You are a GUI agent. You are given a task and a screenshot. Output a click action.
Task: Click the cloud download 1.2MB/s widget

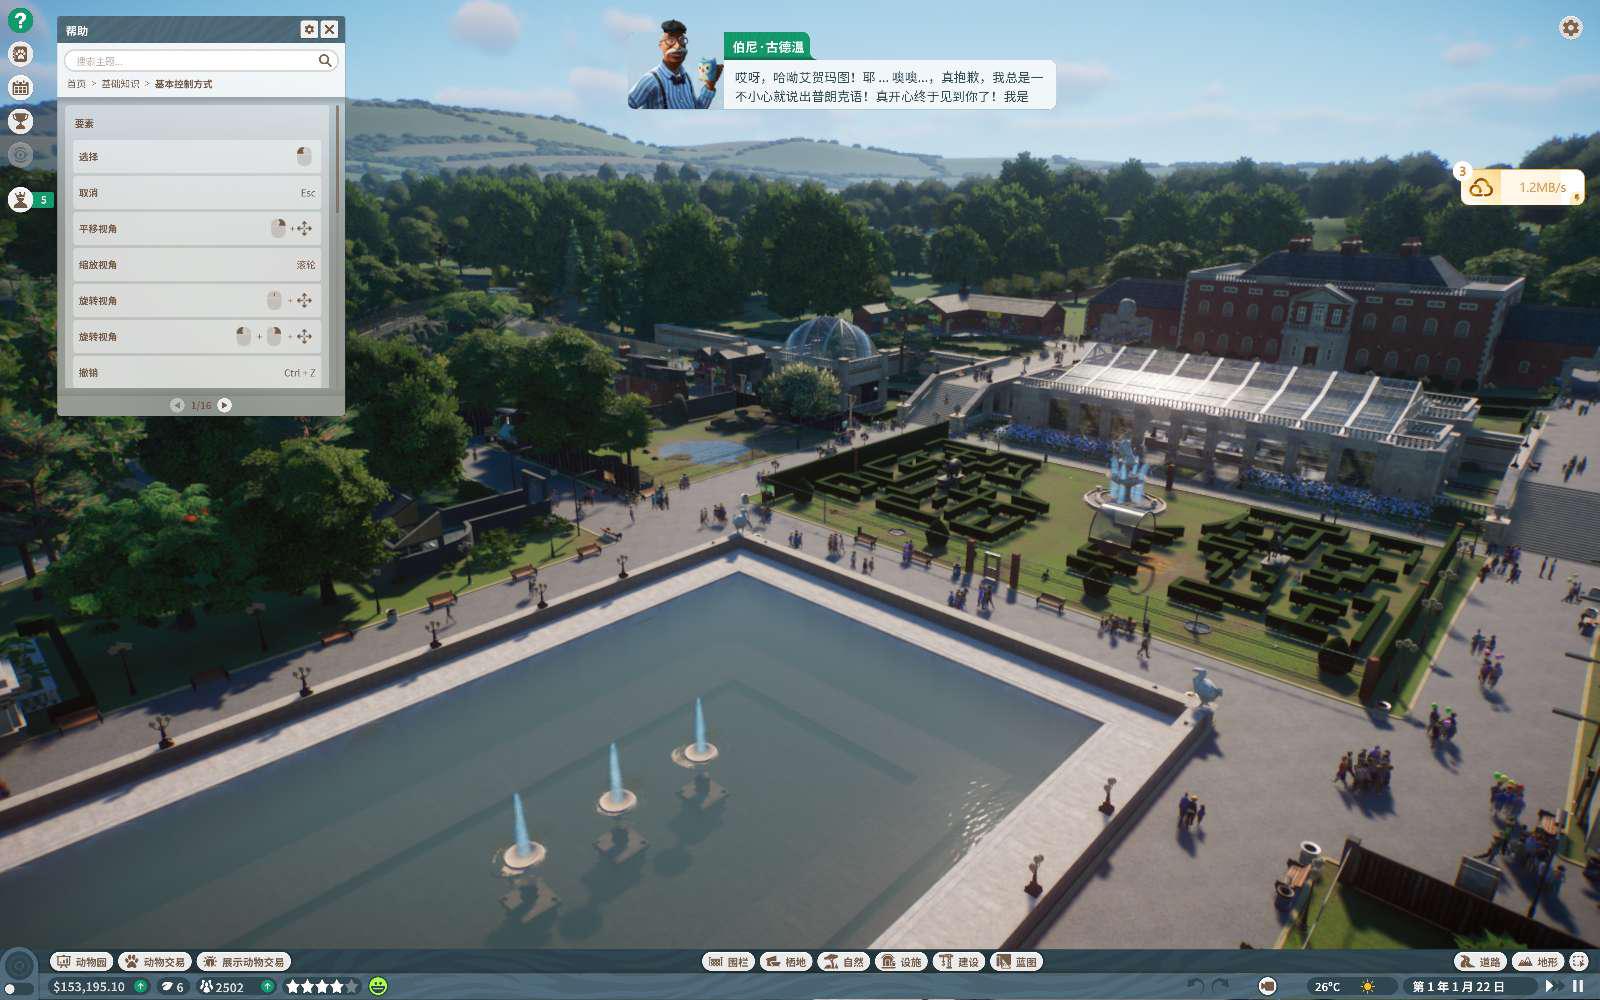1522,187
